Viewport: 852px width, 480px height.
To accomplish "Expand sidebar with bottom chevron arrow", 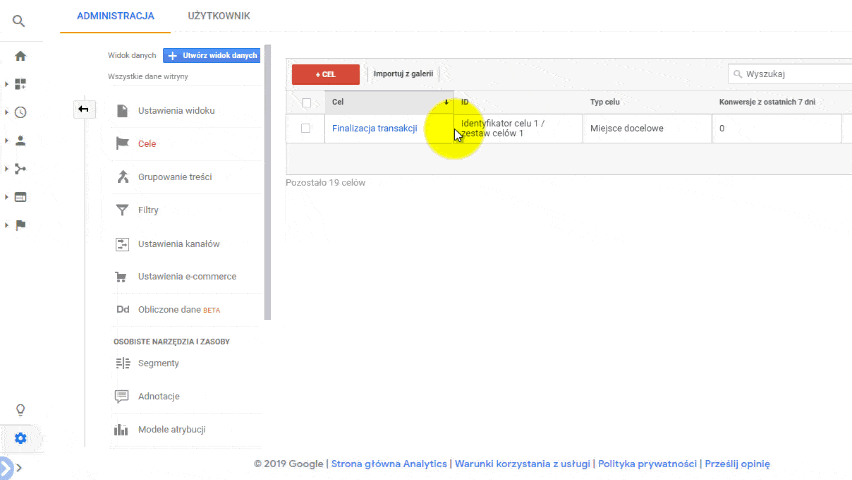I will pos(19,467).
